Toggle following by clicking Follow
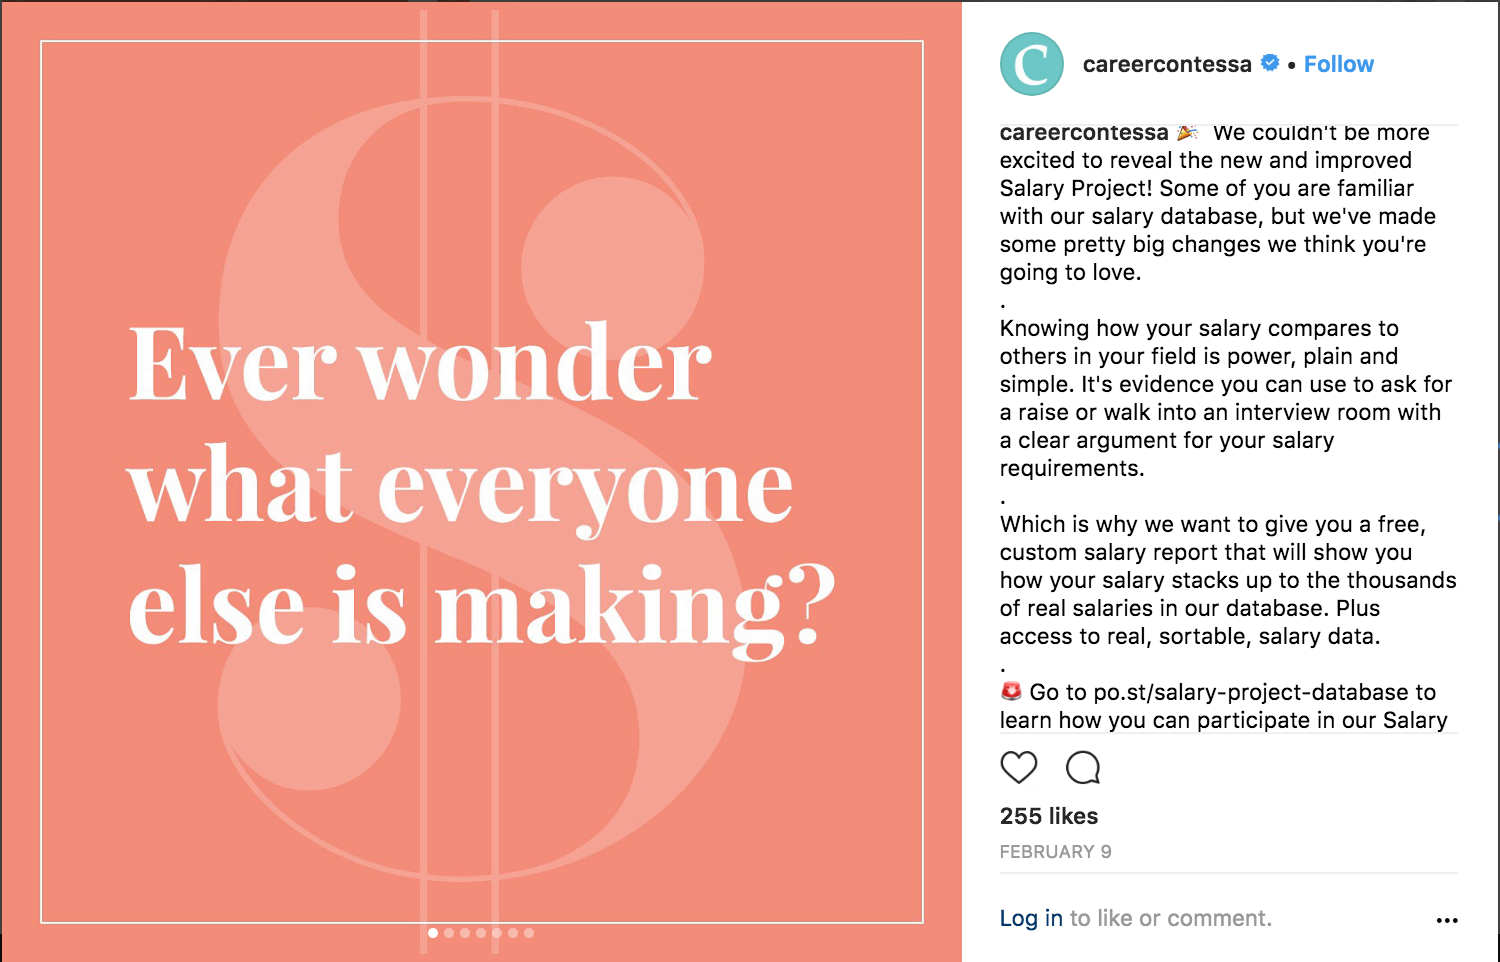 tap(1339, 63)
